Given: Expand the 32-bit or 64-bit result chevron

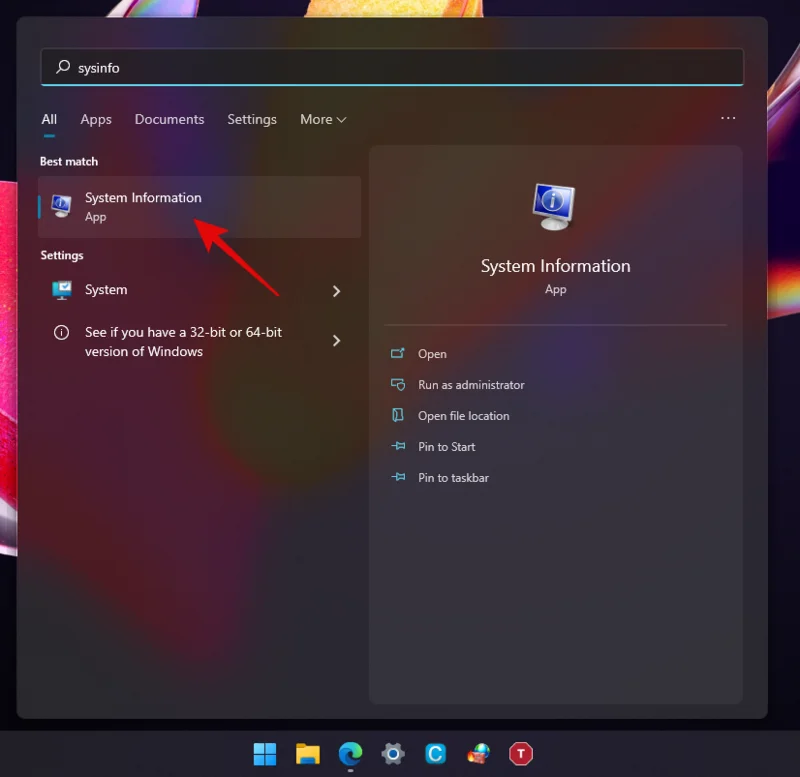Looking at the screenshot, I should click(x=336, y=340).
